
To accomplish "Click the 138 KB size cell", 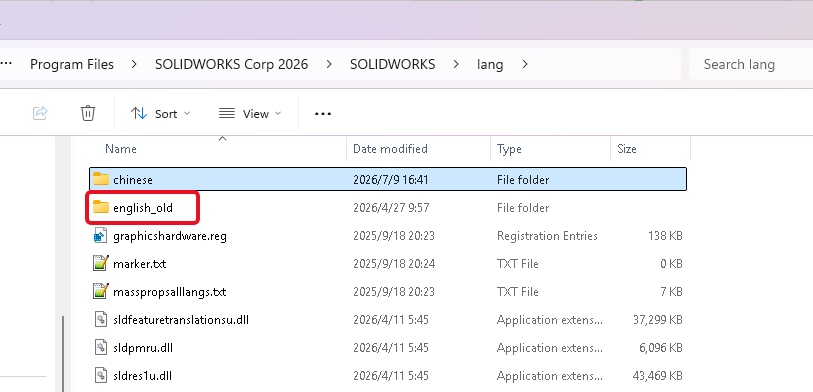I will coord(665,236).
